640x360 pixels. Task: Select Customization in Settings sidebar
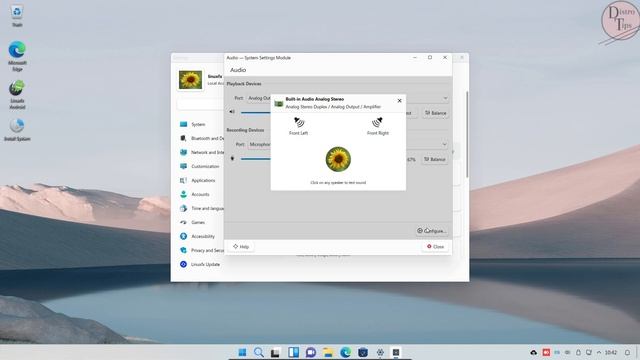(x=201, y=166)
